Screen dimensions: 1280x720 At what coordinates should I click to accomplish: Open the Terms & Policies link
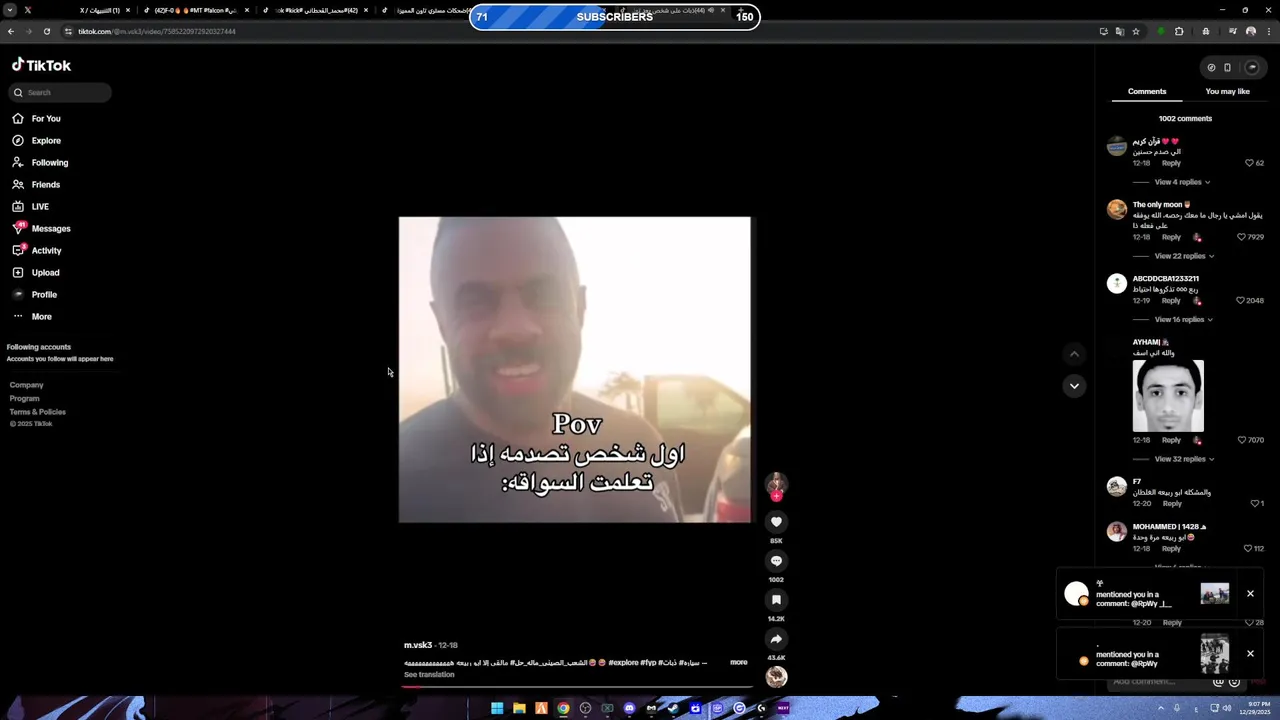(x=38, y=412)
